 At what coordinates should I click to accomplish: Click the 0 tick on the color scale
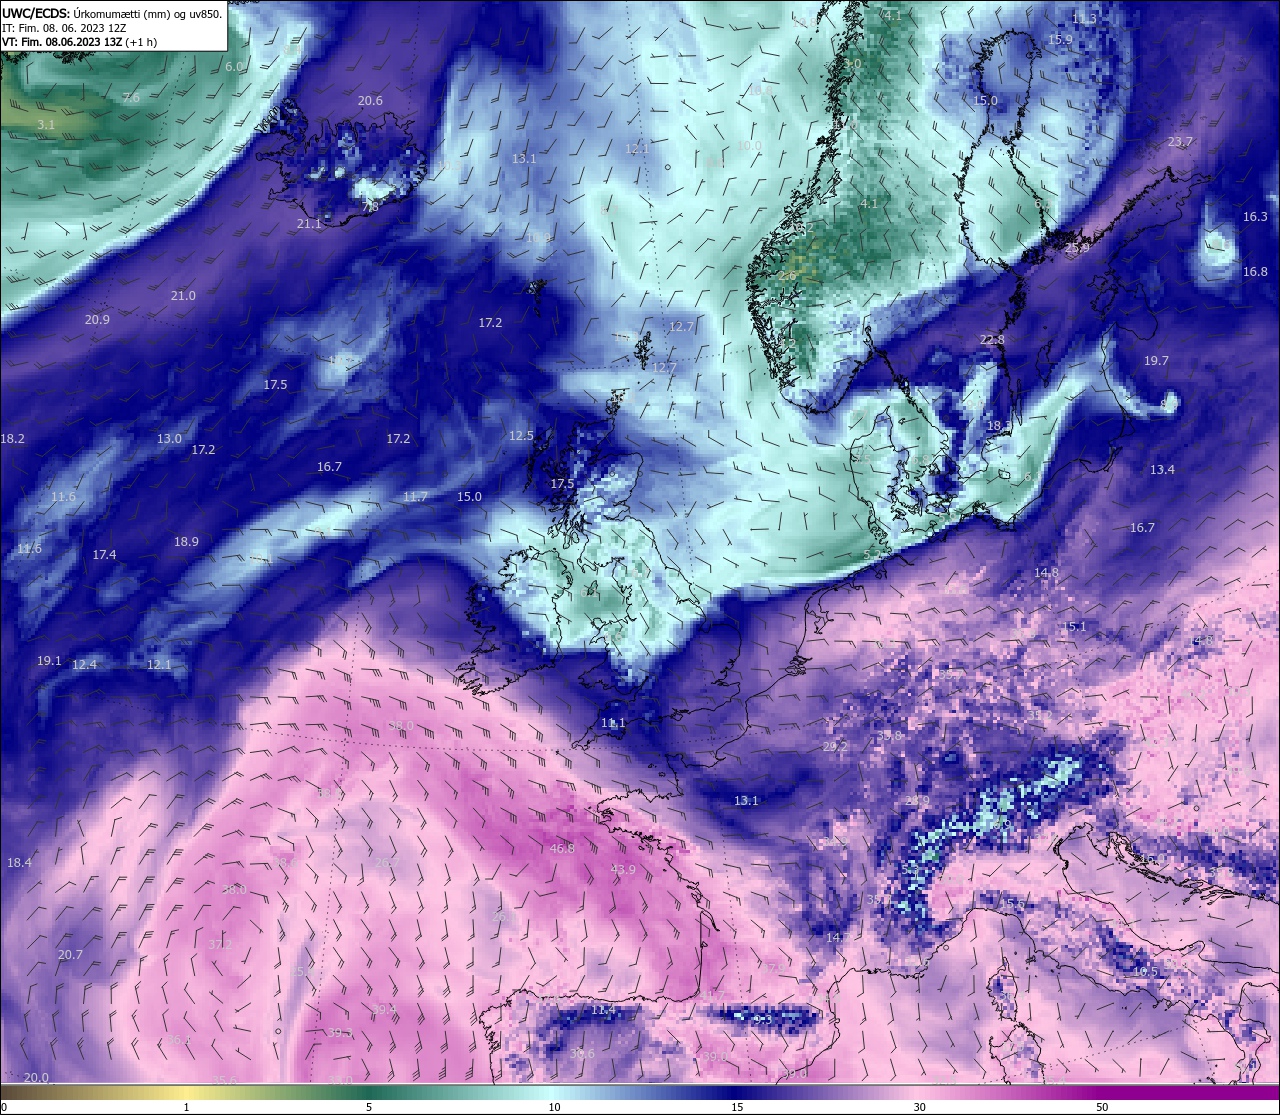pos(3,1107)
